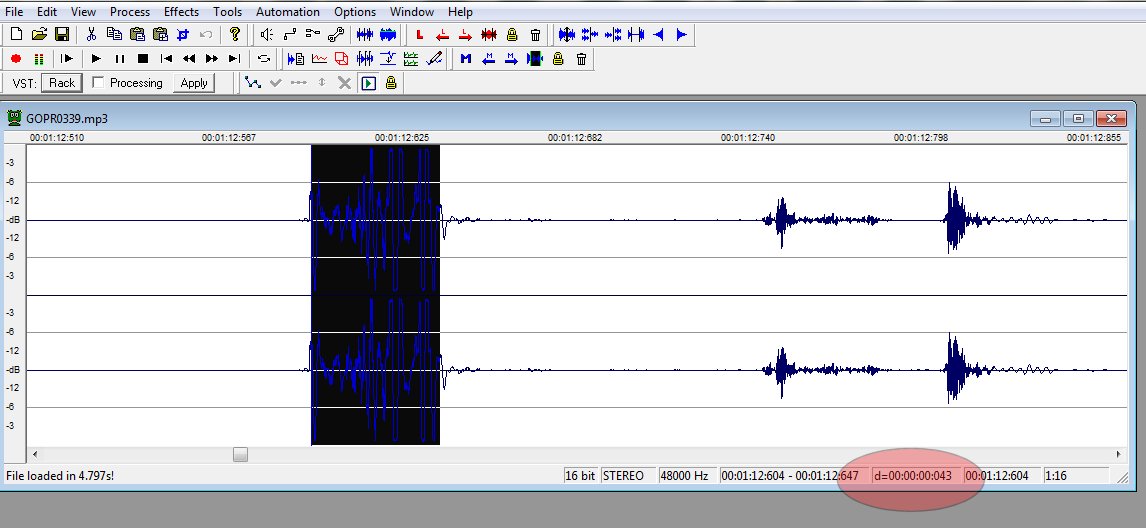Apply the VST effects
Viewport: 1146px width, 528px height.
(194, 83)
